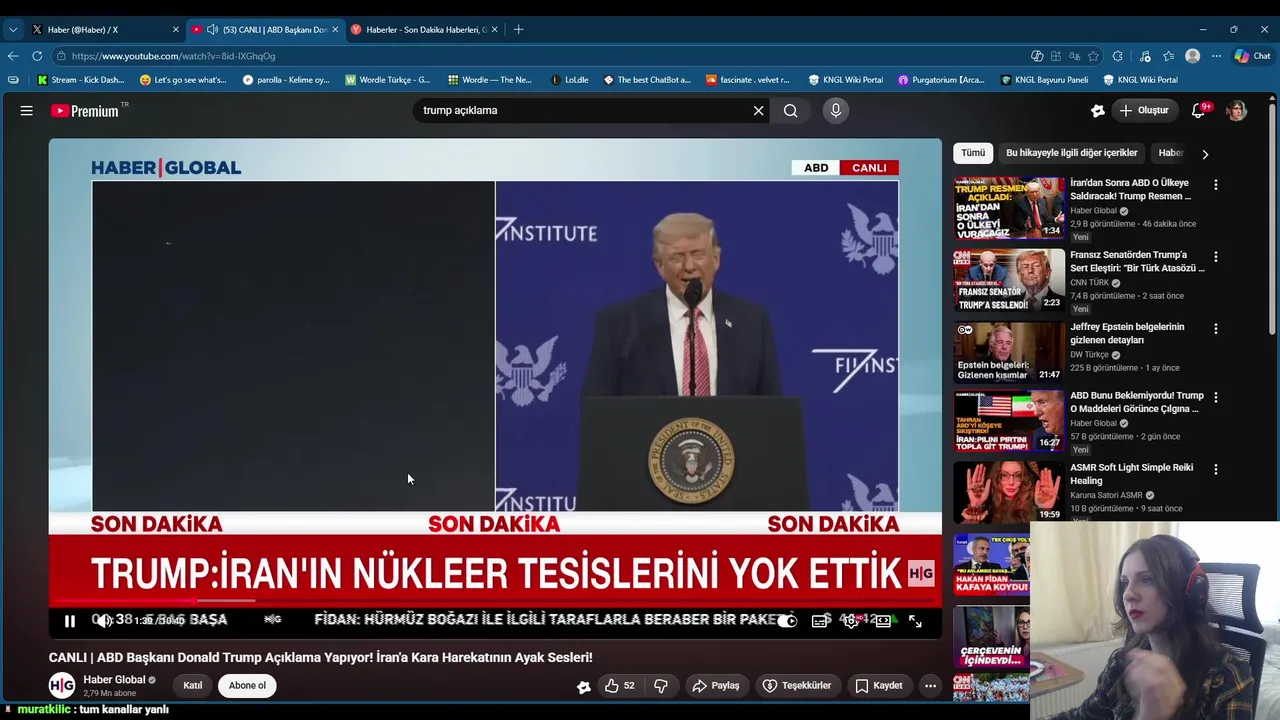Bookmark the page with the star icon
This screenshot has width=1280, height=720.
click(1094, 56)
